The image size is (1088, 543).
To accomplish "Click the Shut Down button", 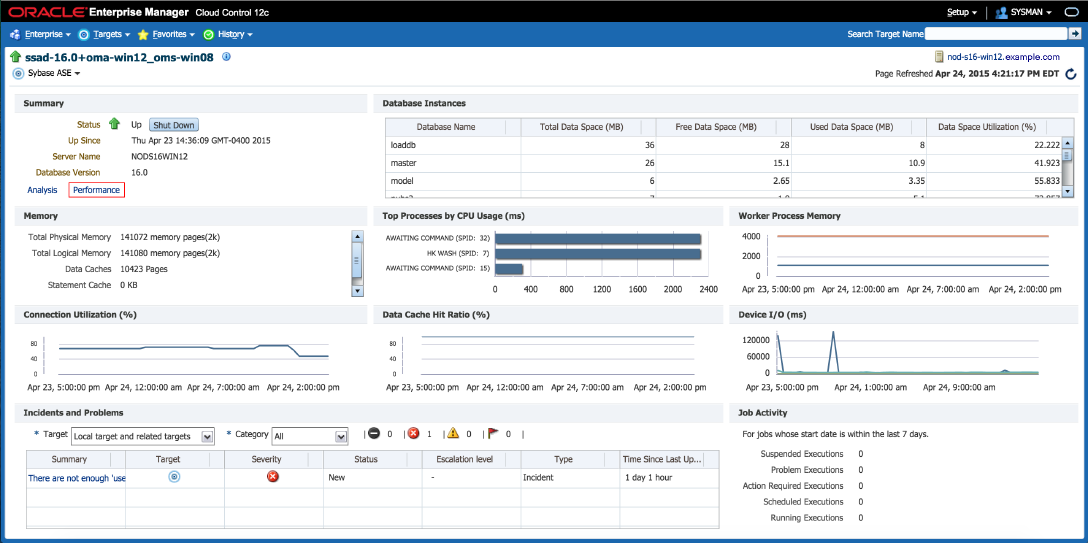I will pyautogui.click(x=174, y=125).
